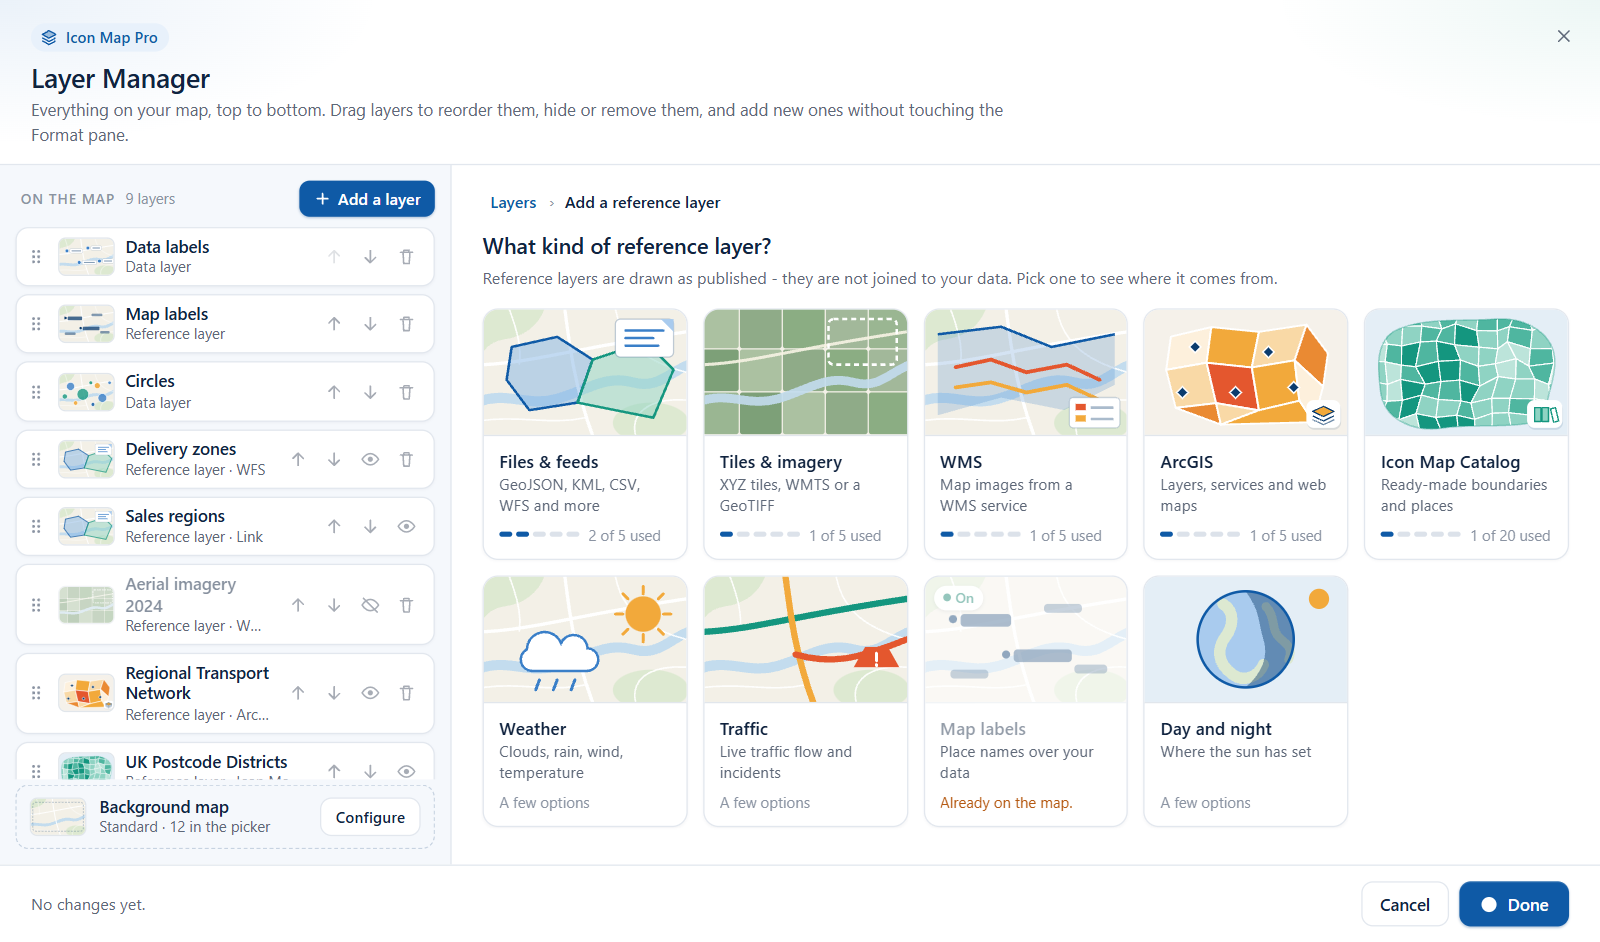Image resolution: width=1600 pixels, height=942 pixels.
Task: Toggle visibility of Sales regions layer
Action: [406, 526]
